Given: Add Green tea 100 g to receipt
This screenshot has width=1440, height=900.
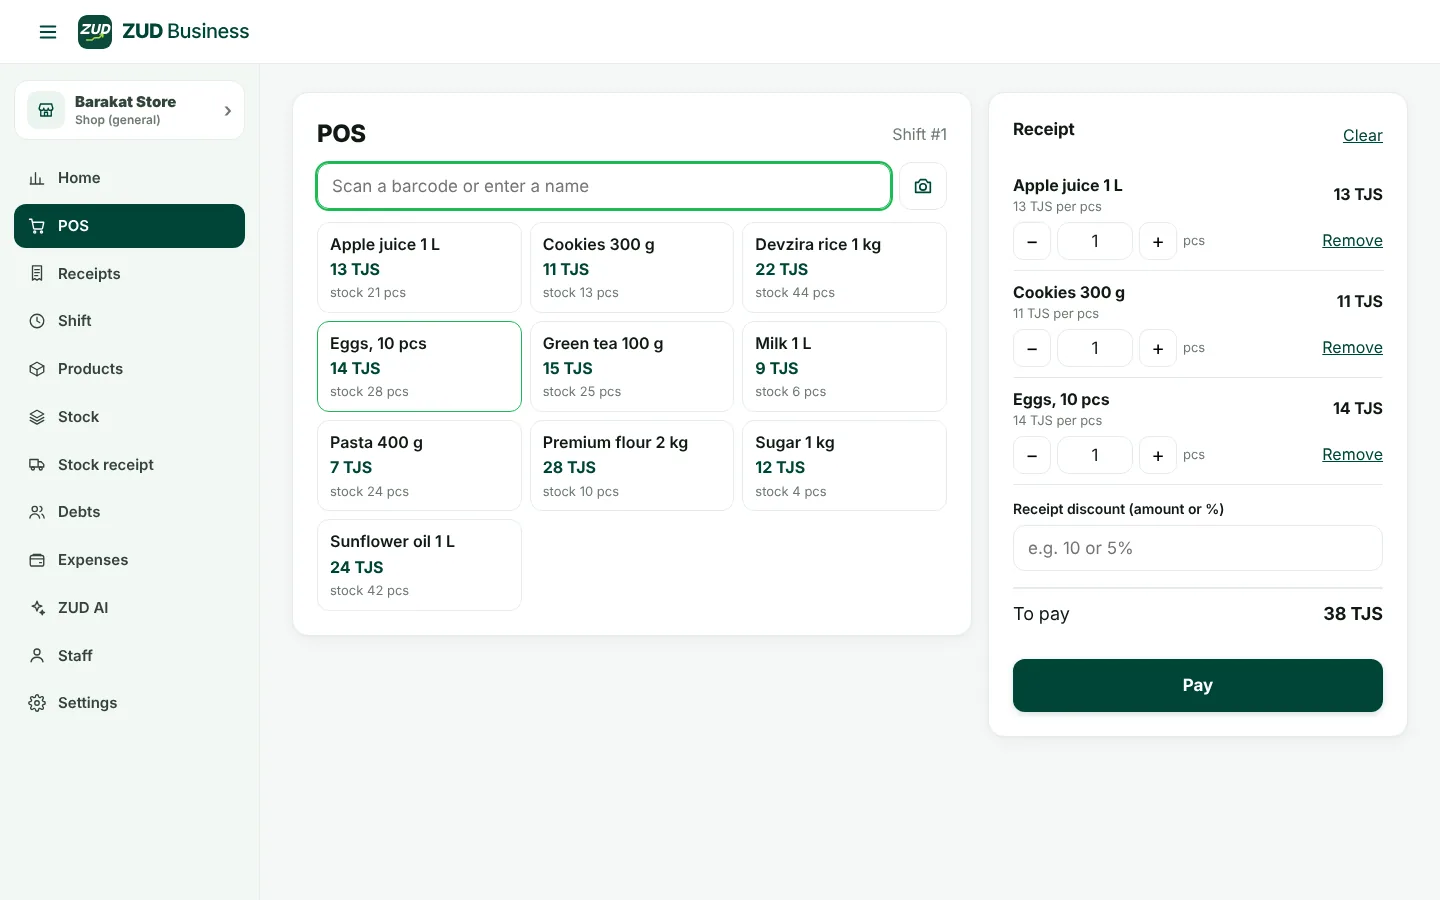Looking at the screenshot, I should (632, 367).
